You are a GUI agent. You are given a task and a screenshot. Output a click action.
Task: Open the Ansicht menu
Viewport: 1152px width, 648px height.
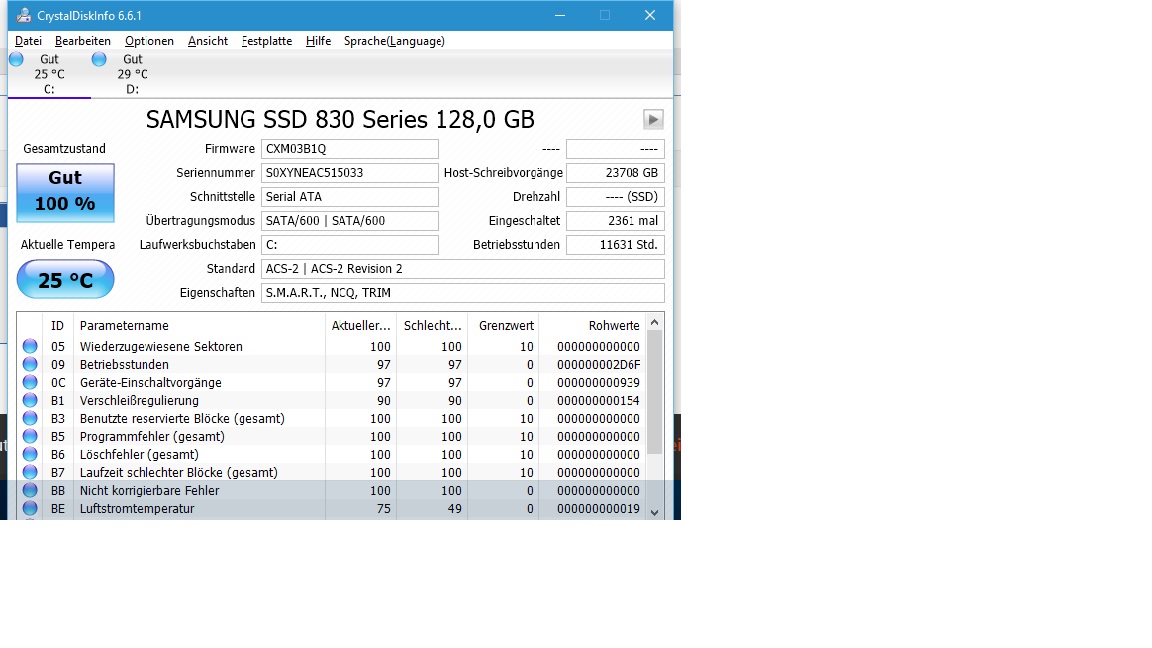[x=208, y=41]
